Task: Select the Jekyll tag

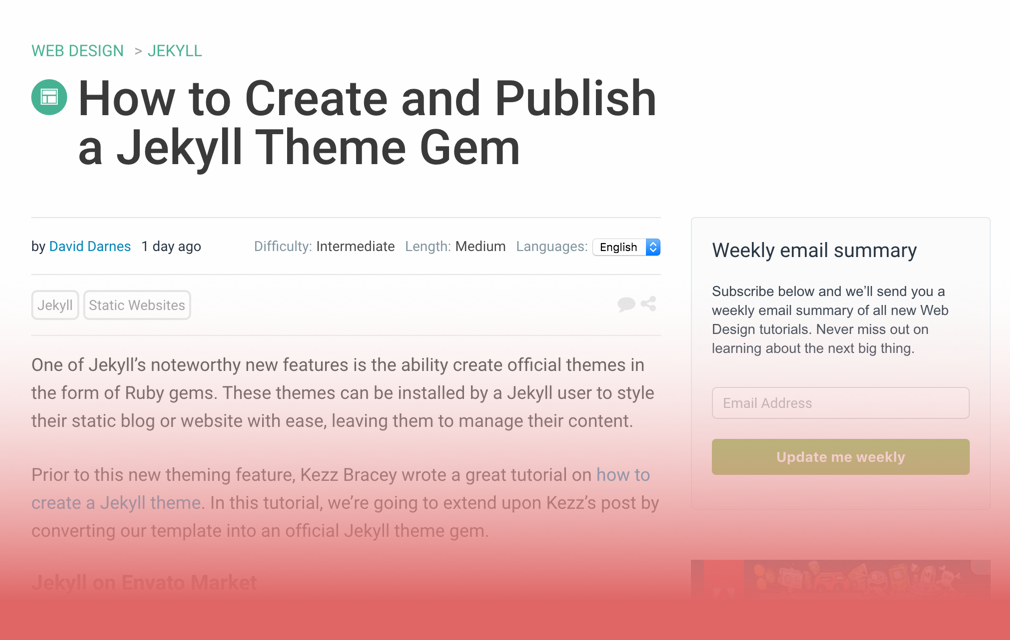Action: tap(55, 305)
